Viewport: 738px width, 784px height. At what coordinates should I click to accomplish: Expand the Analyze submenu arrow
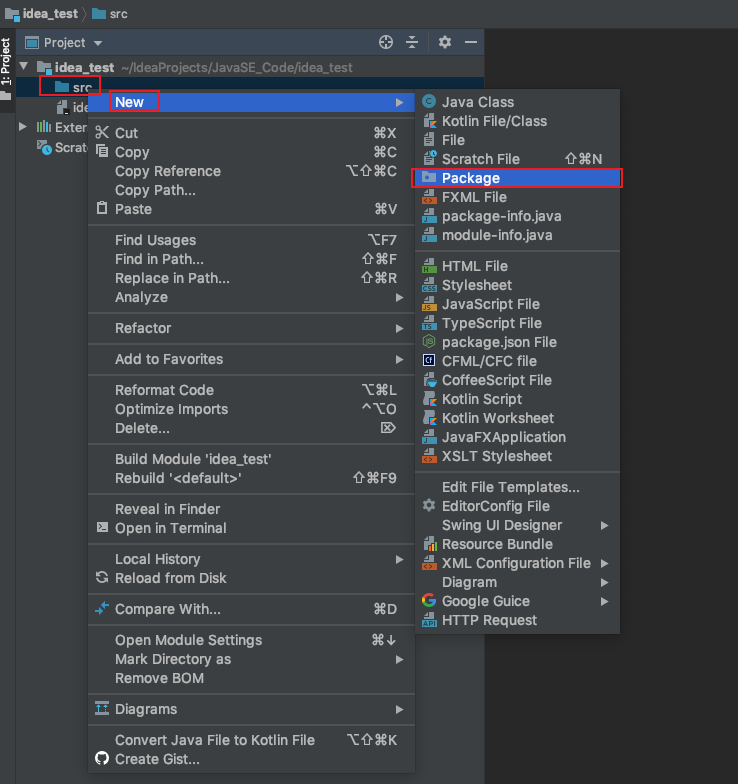(x=400, y=298)
